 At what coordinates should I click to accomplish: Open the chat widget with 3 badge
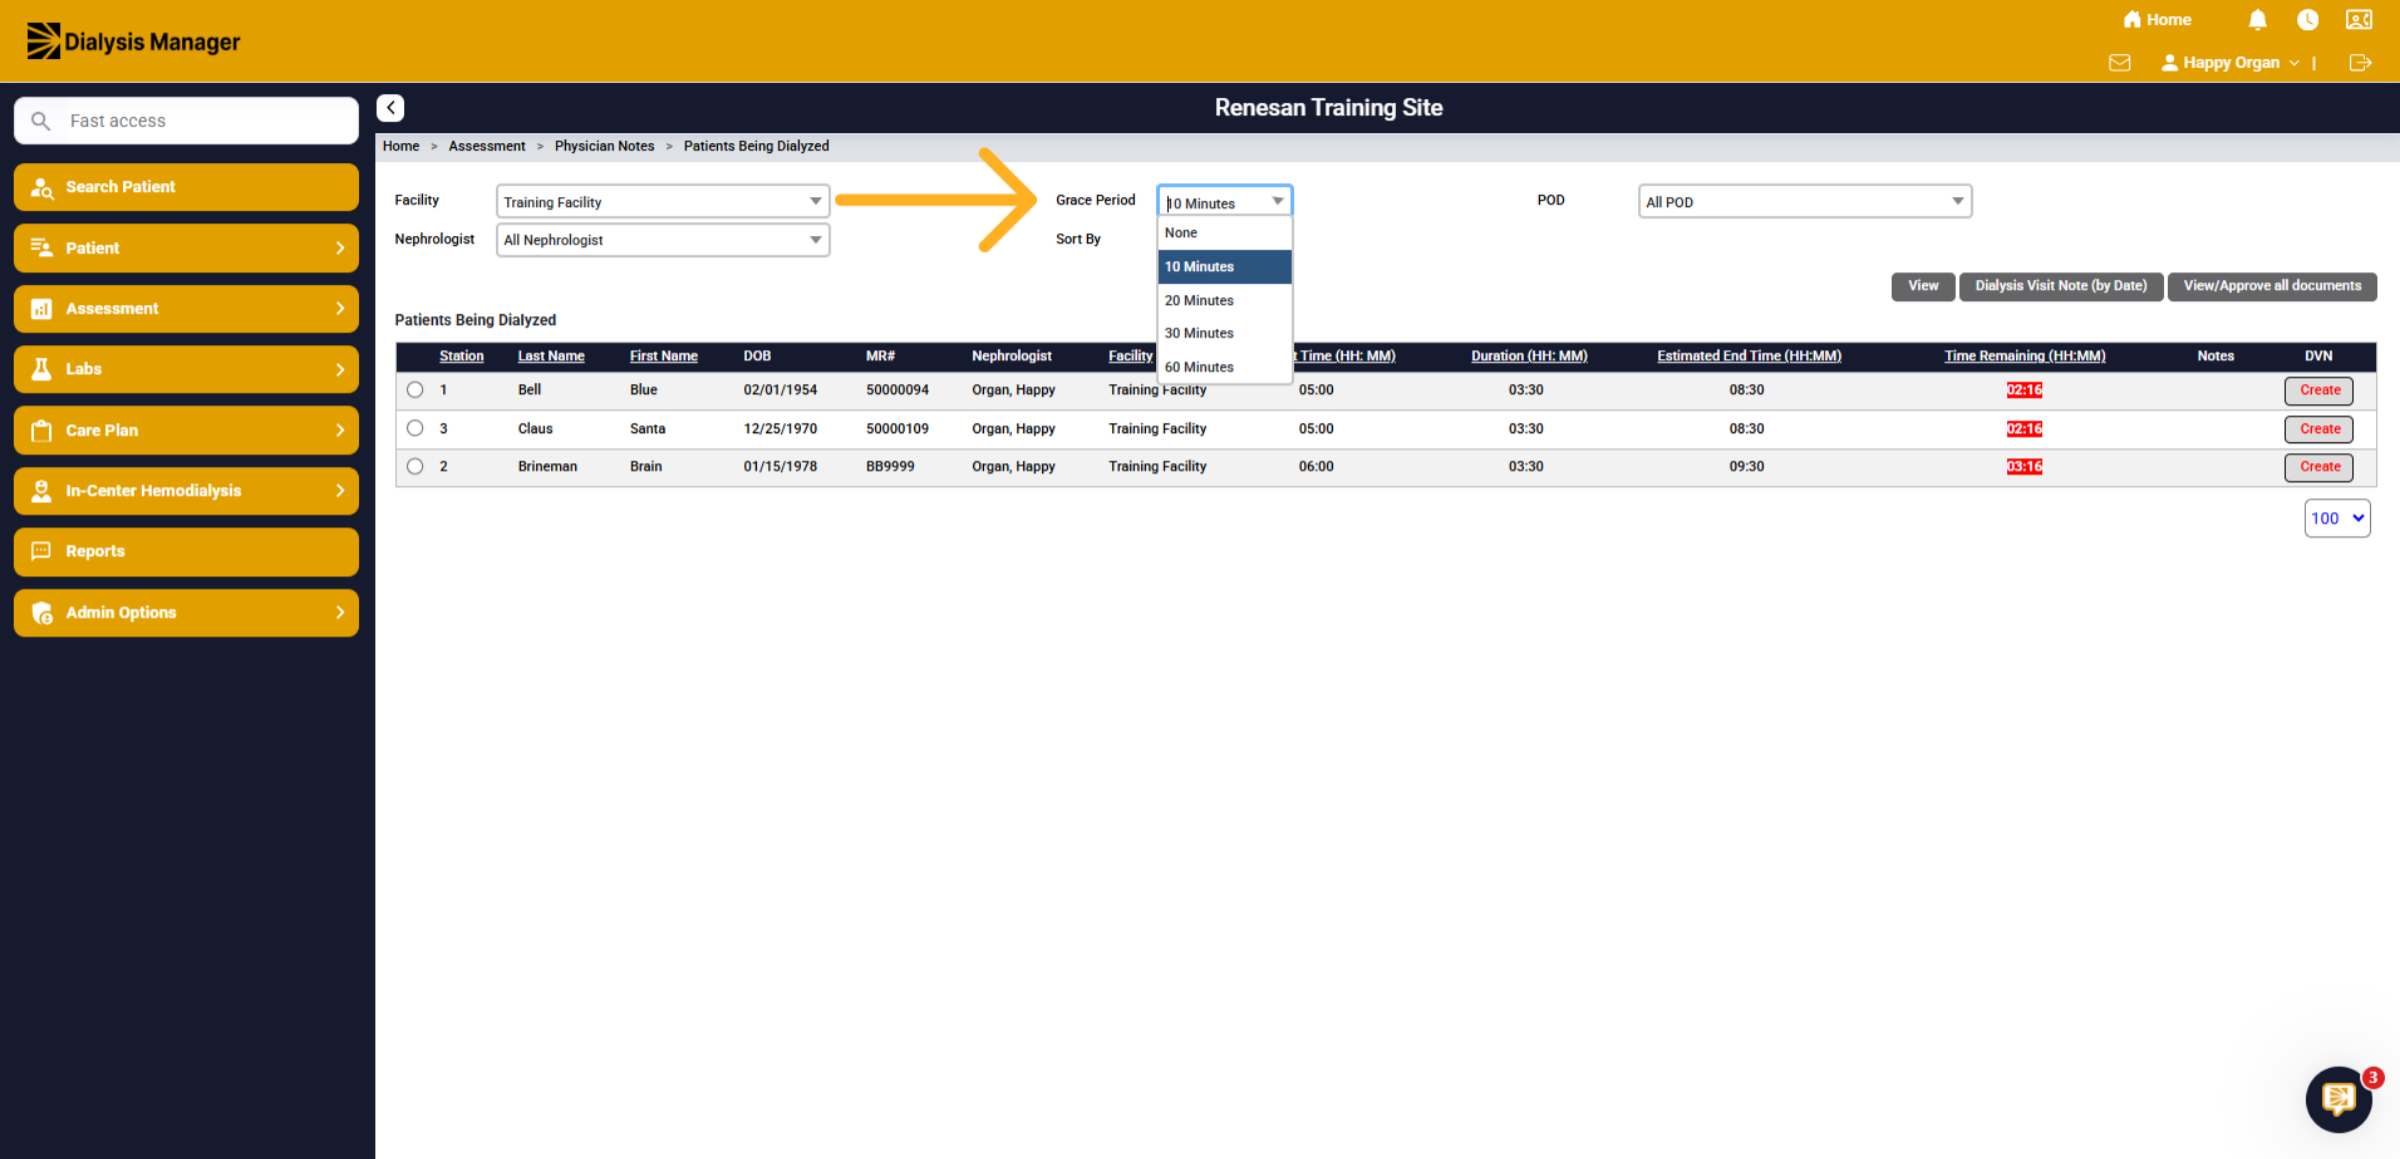[2338, 1099]
